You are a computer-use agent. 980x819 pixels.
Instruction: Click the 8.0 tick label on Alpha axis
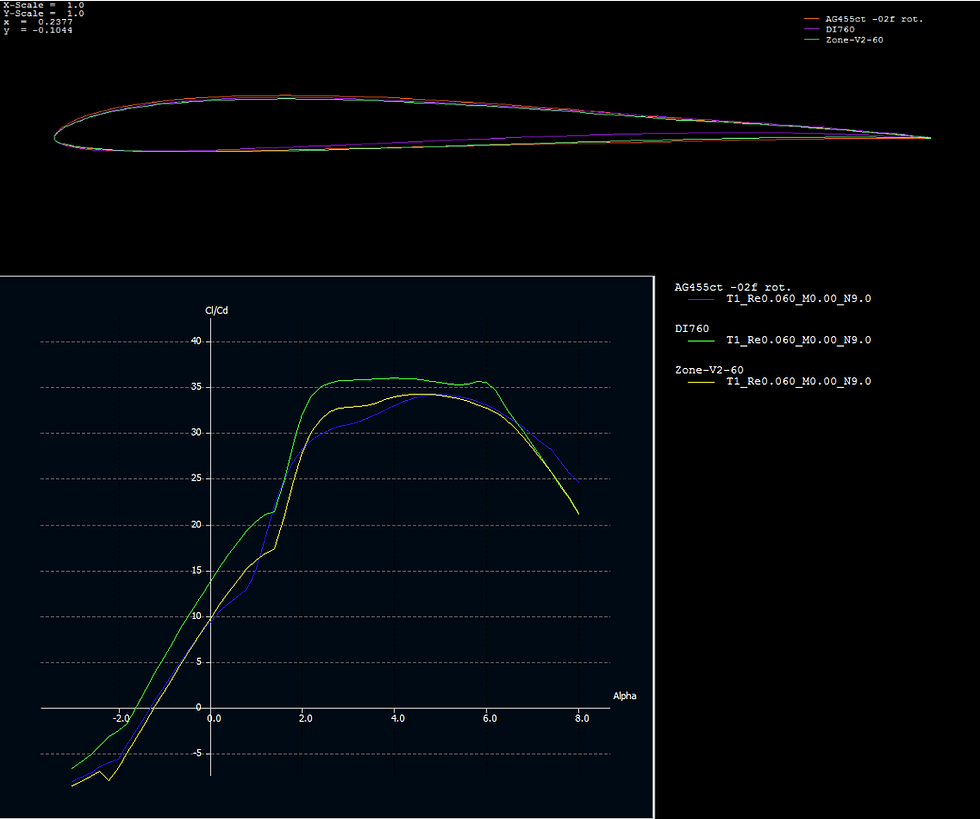coord(582,718)
